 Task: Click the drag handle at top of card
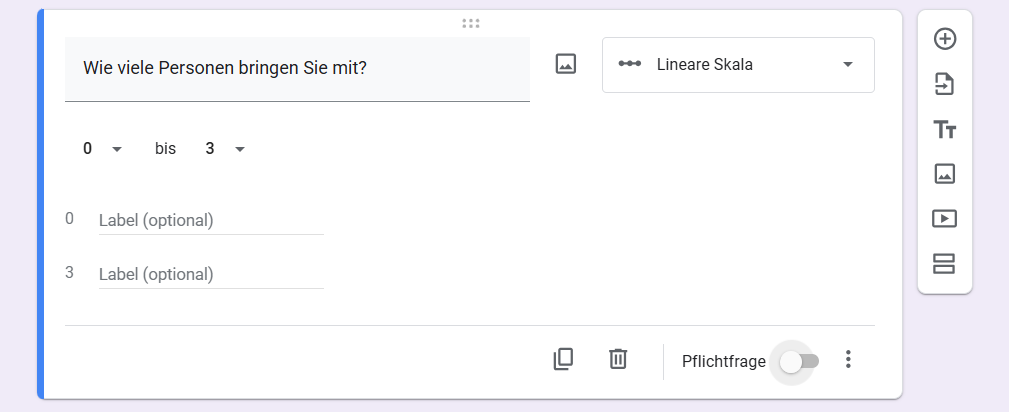click(x=471, y=23)
